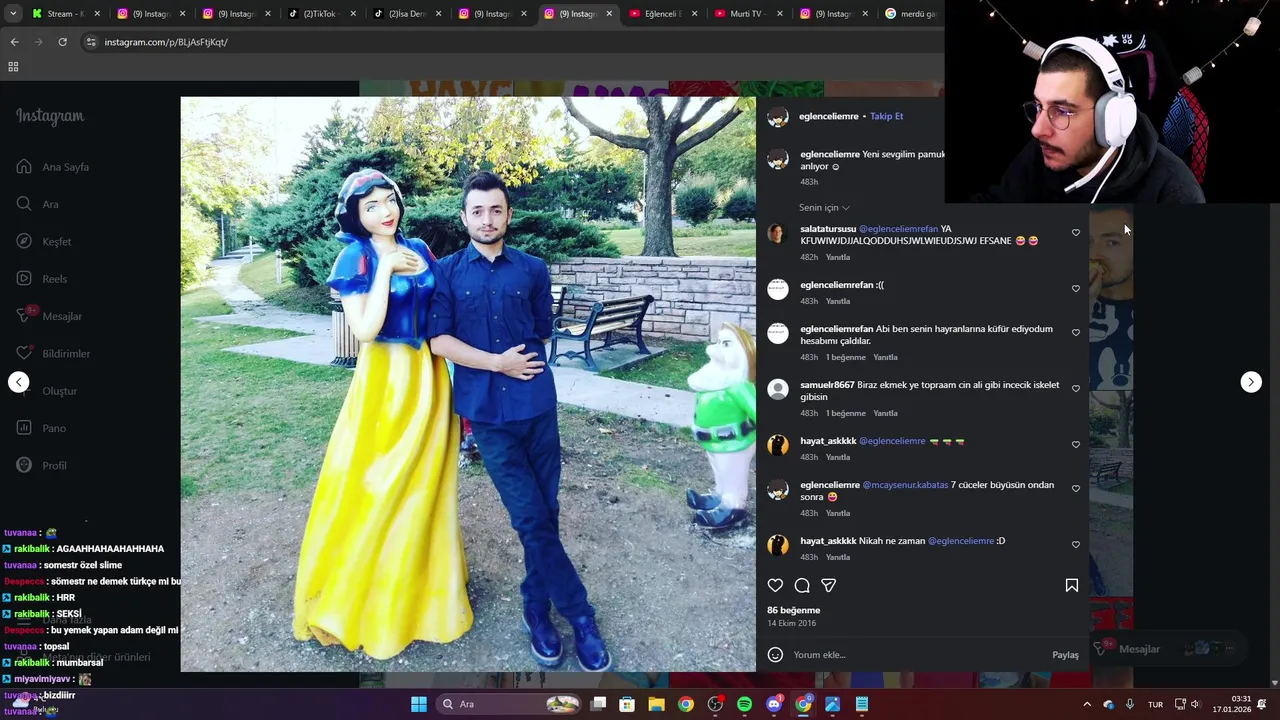Reply to samuelr8667's comment via Yanıtla

point(886,413)
